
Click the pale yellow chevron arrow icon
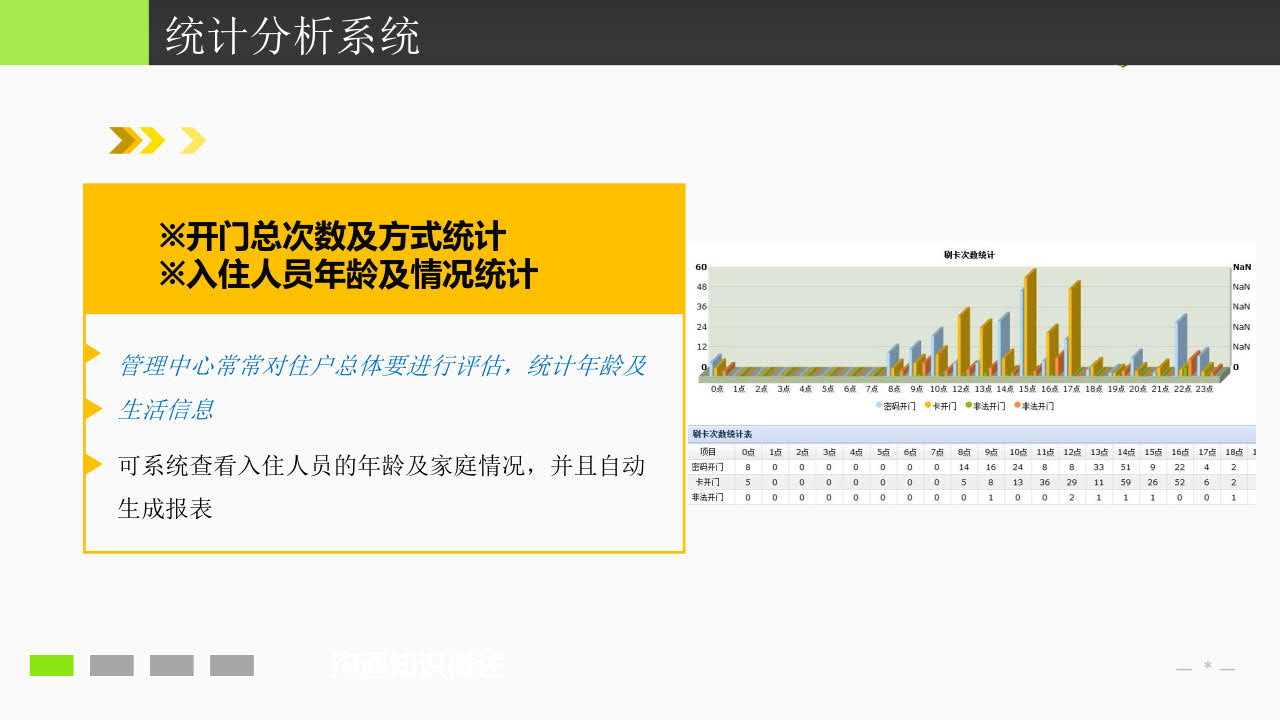click(x=193, y=141)
